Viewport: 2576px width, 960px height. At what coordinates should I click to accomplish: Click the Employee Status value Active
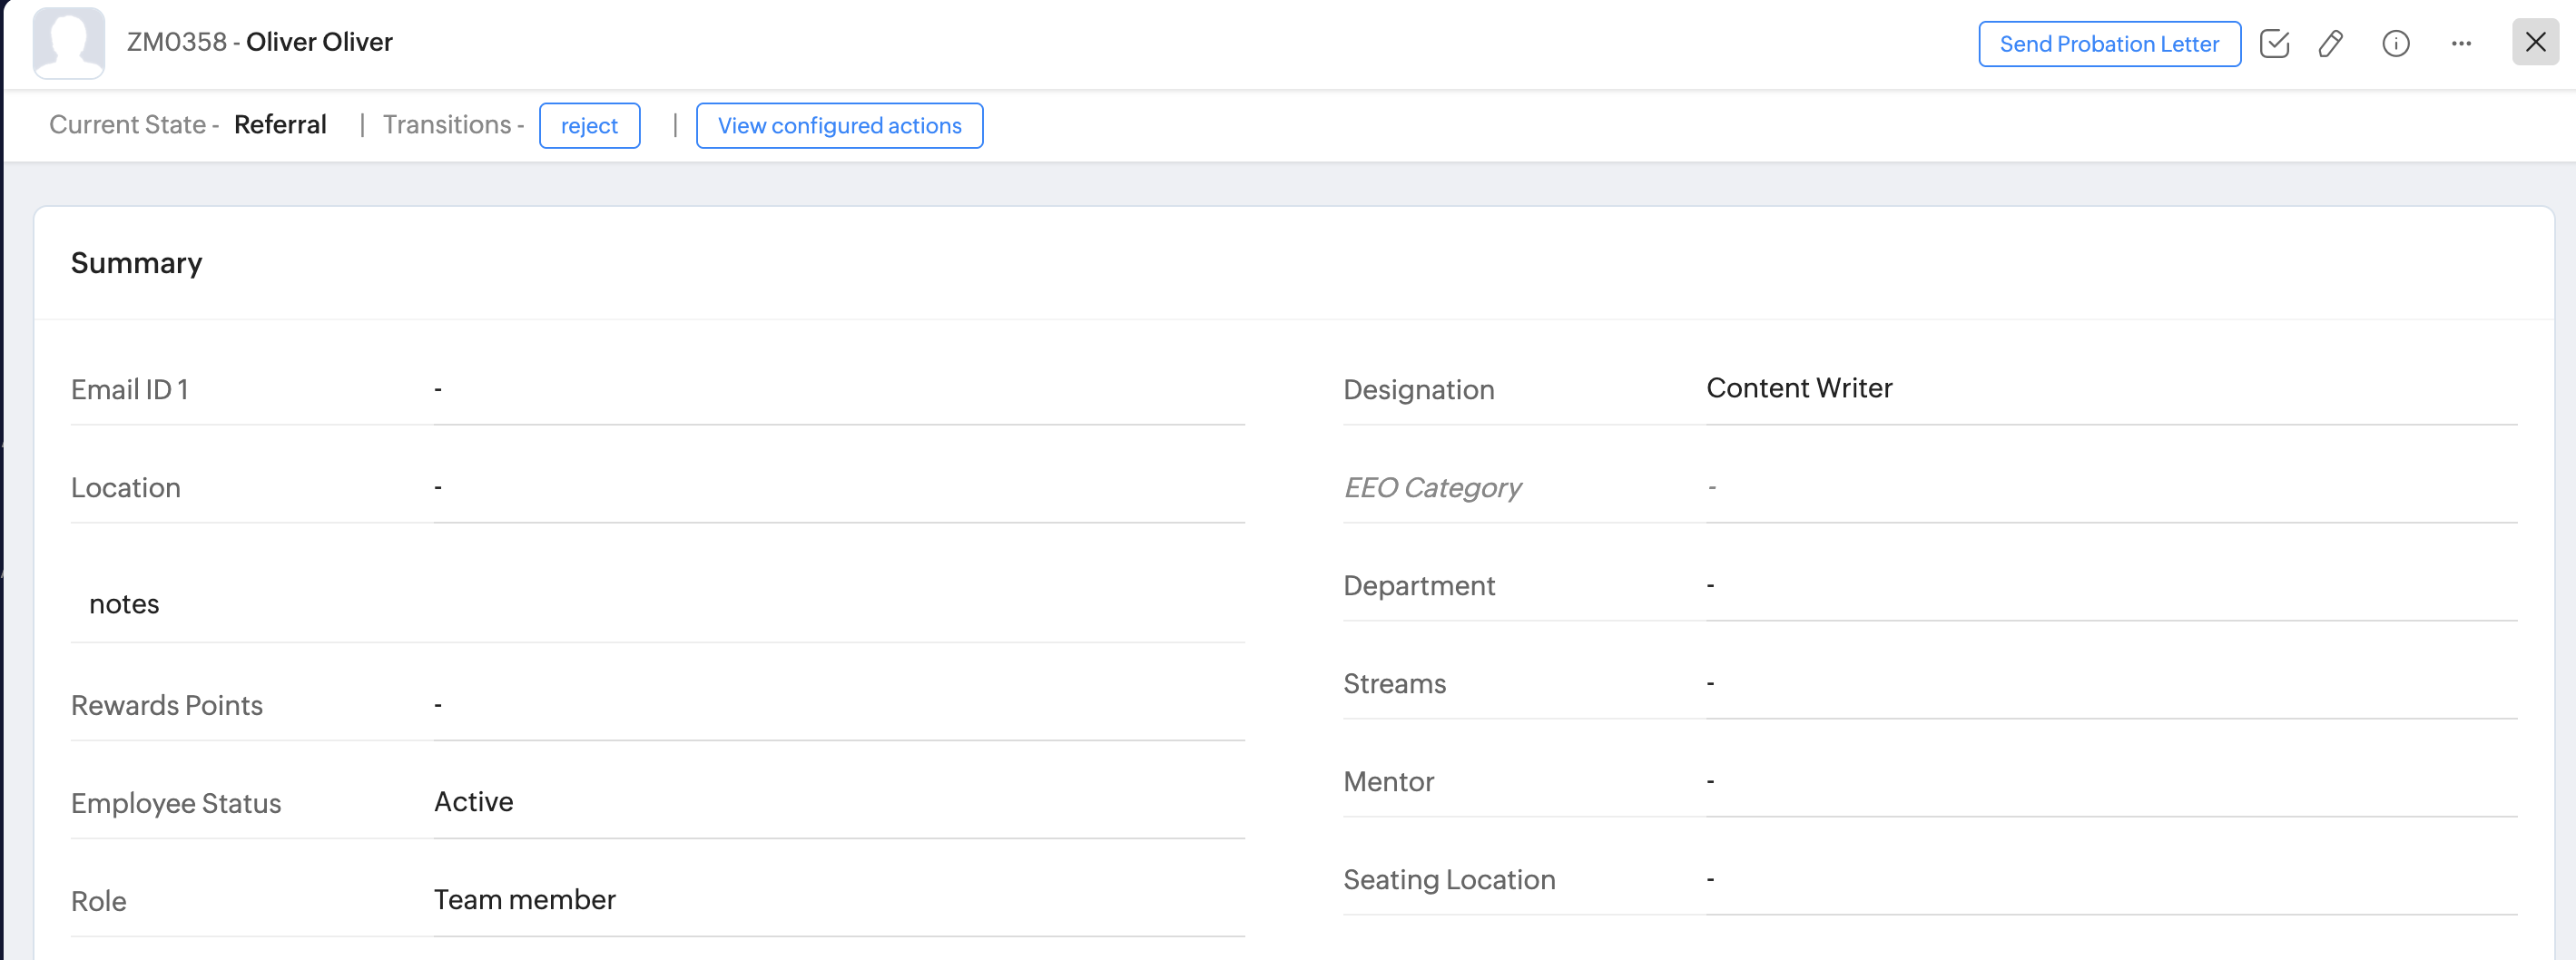point(473,802)
